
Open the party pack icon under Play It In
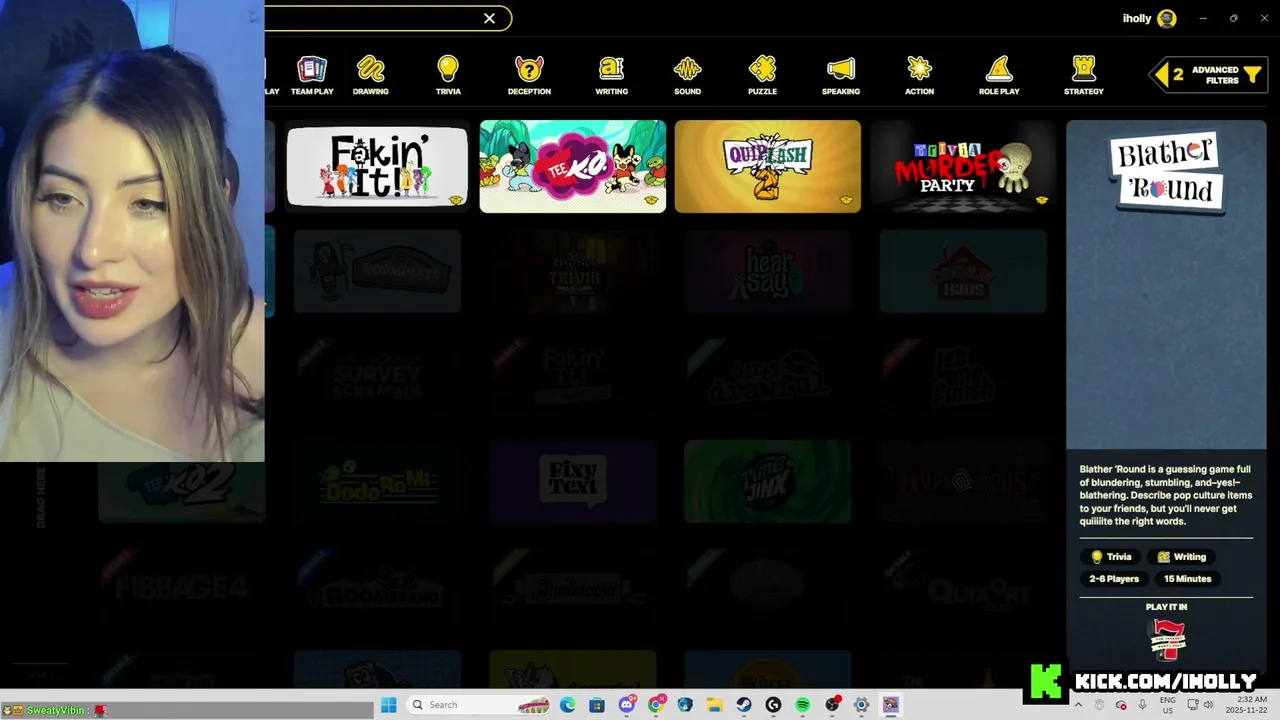[x=1167, y=639]
